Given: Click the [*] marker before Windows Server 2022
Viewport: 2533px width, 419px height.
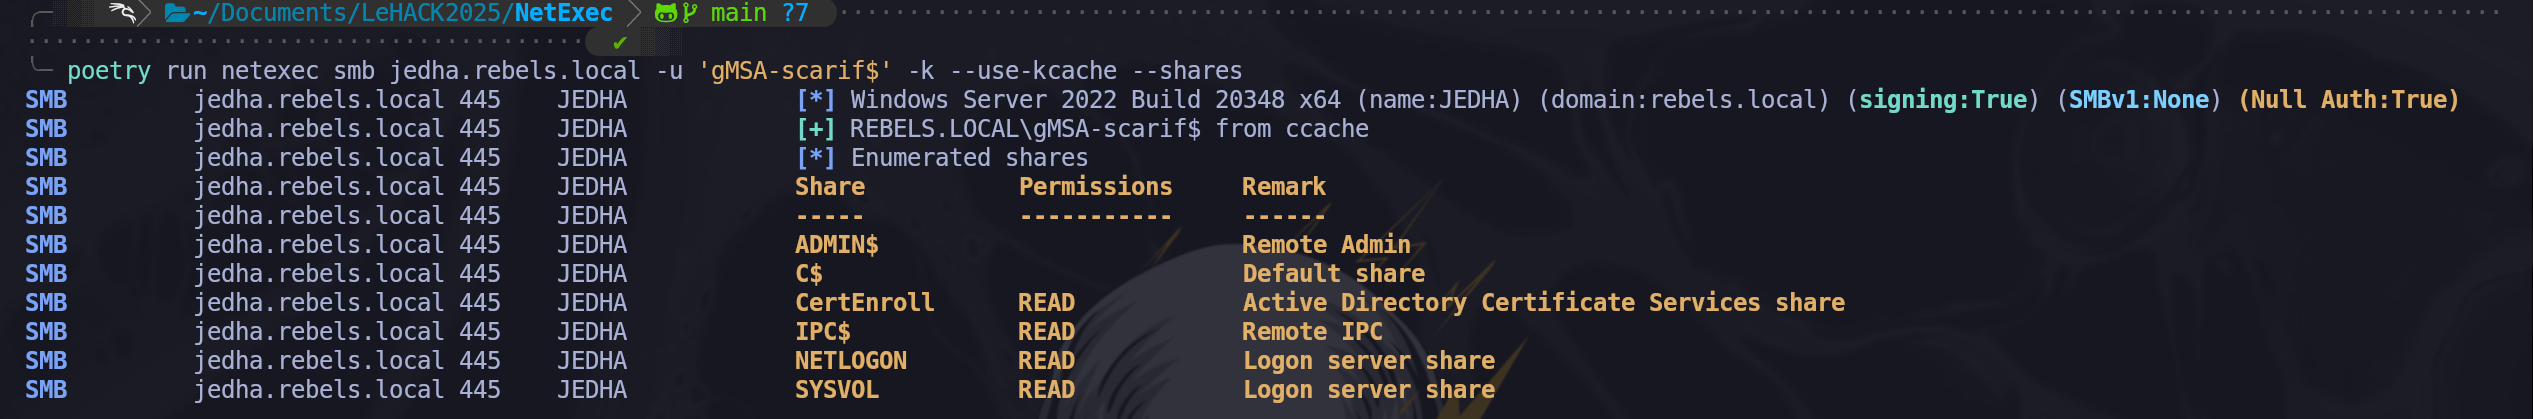Looking at the screenshot, I should 815,100.
